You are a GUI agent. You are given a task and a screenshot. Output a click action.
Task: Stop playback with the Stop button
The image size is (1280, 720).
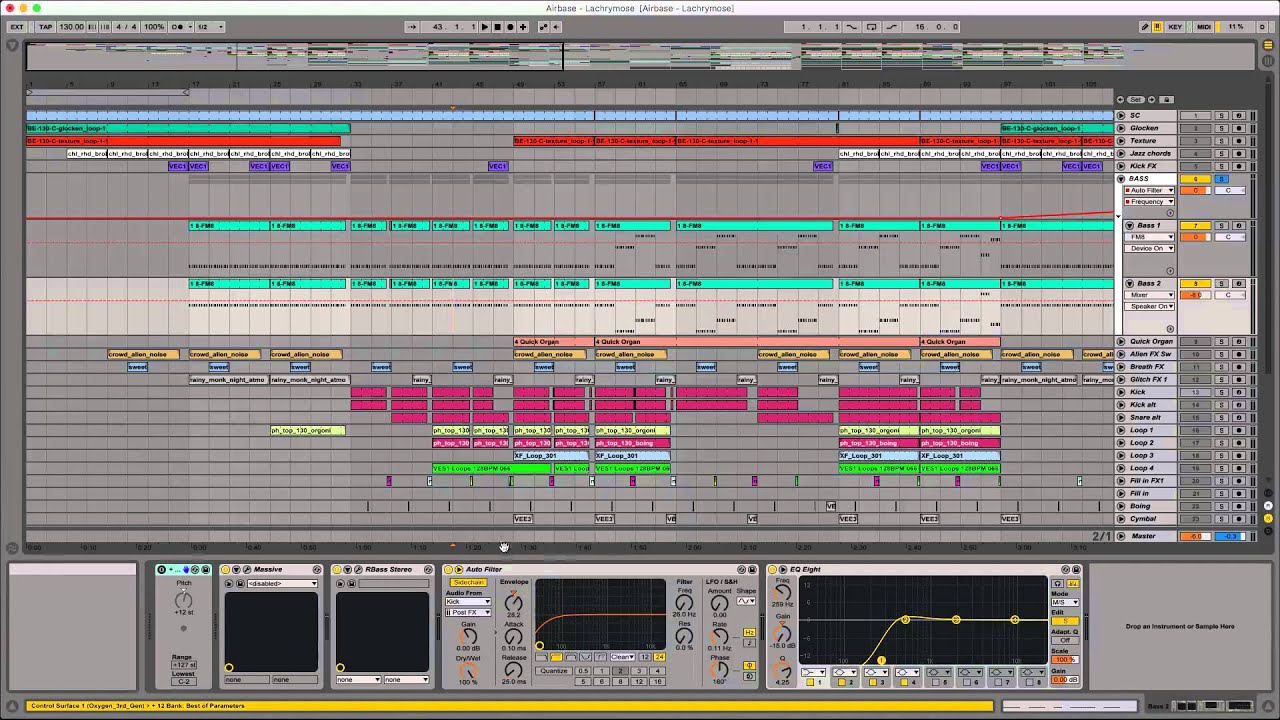pos(497,27)
